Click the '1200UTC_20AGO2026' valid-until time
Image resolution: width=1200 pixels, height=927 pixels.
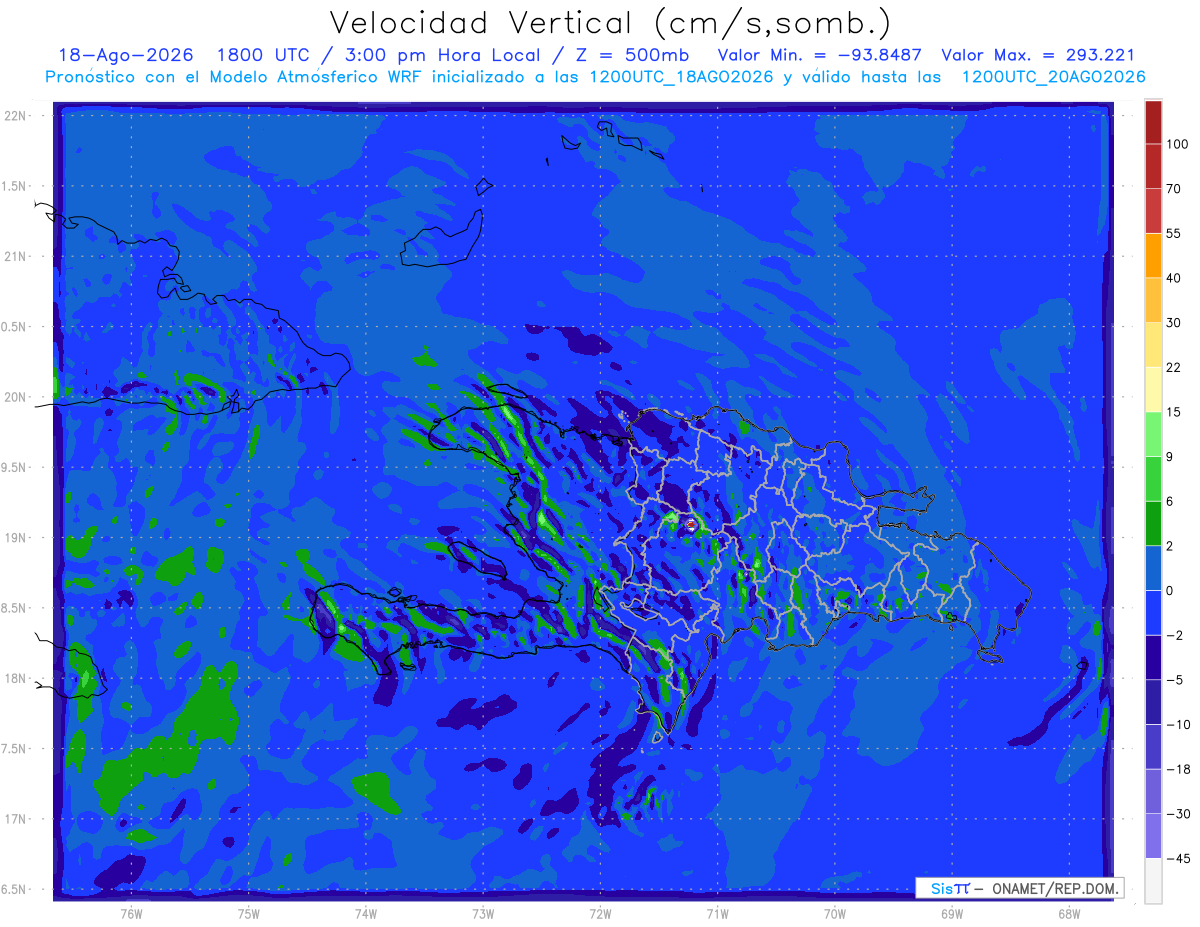(x=1053, y=77)
